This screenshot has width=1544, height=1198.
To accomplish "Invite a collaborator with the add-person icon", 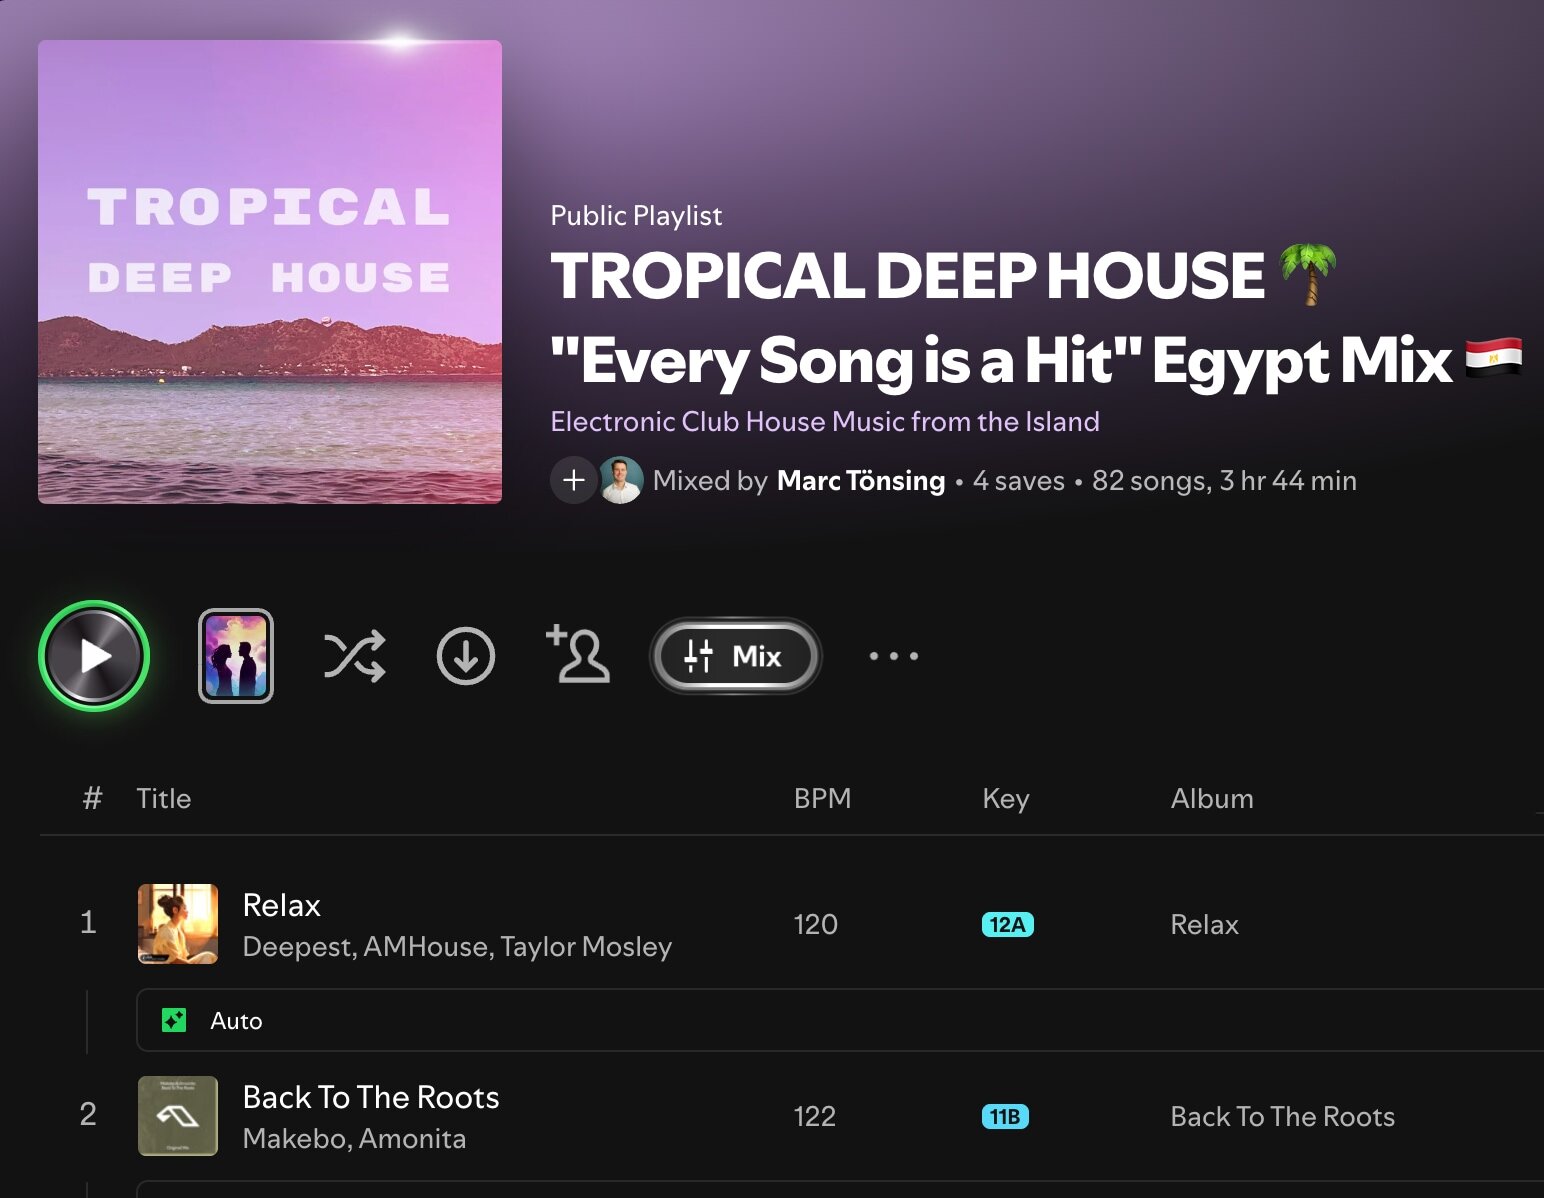I will click(x=578, y=654).
